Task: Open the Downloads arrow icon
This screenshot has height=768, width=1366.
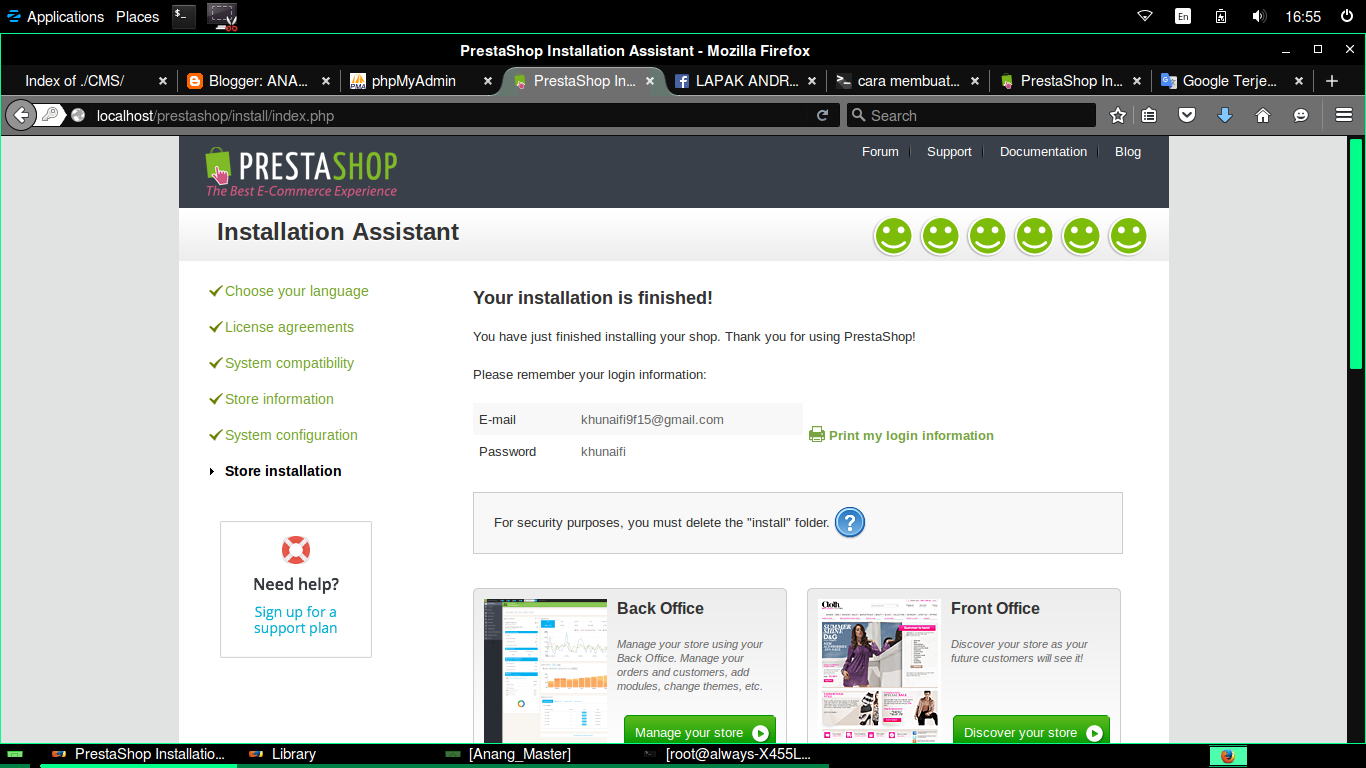Action: [1224, 115]
